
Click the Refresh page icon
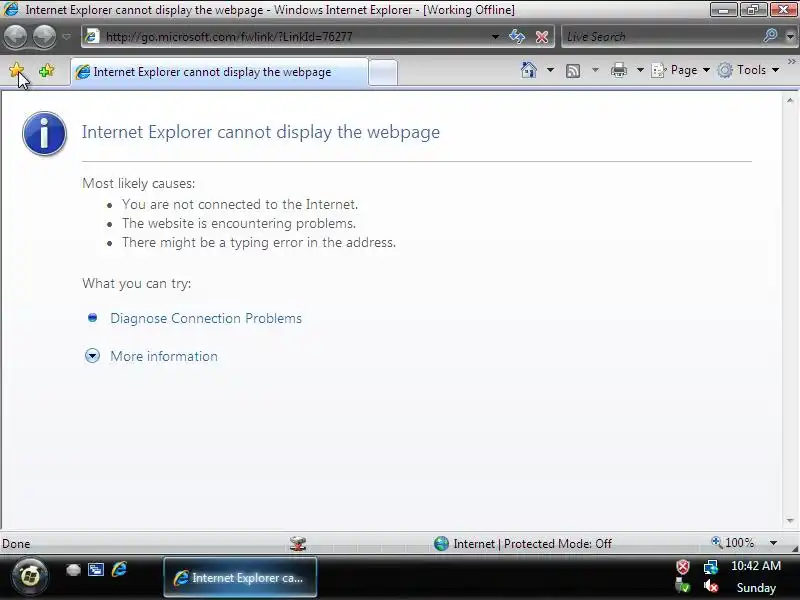[517, 36]
